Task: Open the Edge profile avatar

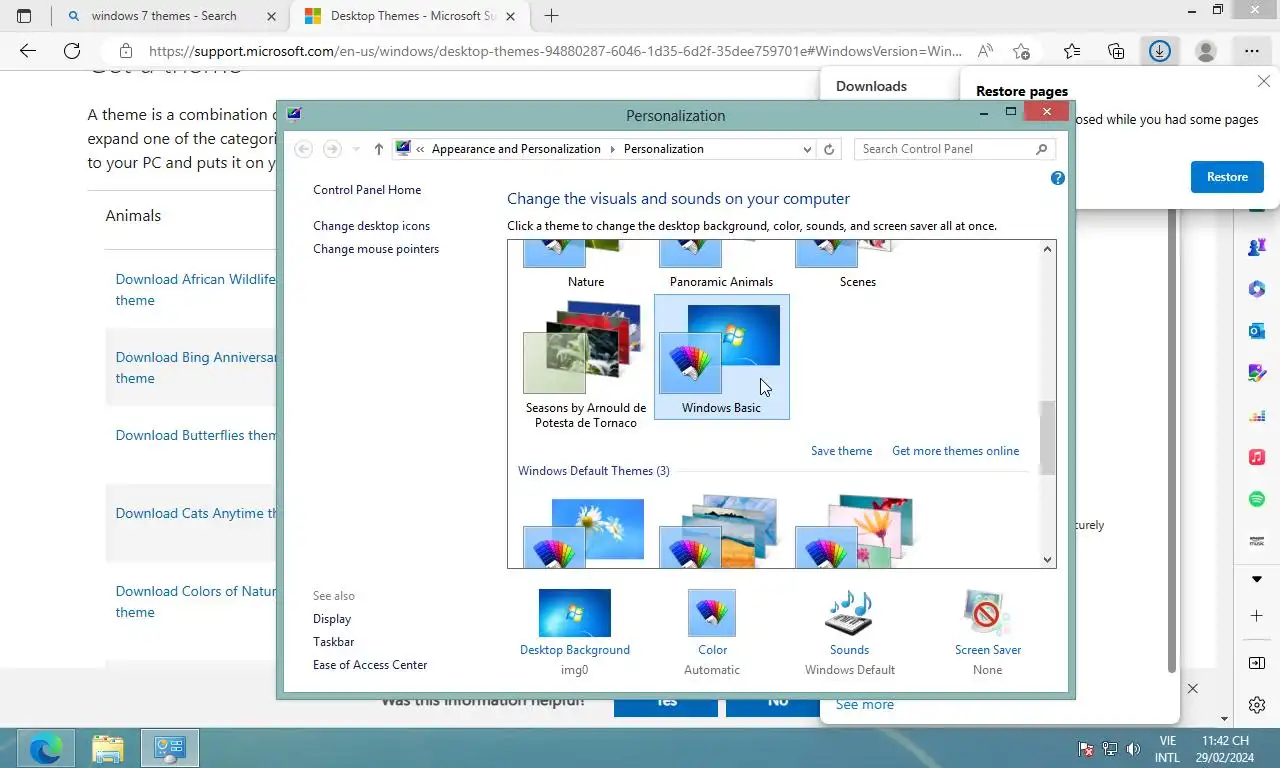Action: point(1206,51)
